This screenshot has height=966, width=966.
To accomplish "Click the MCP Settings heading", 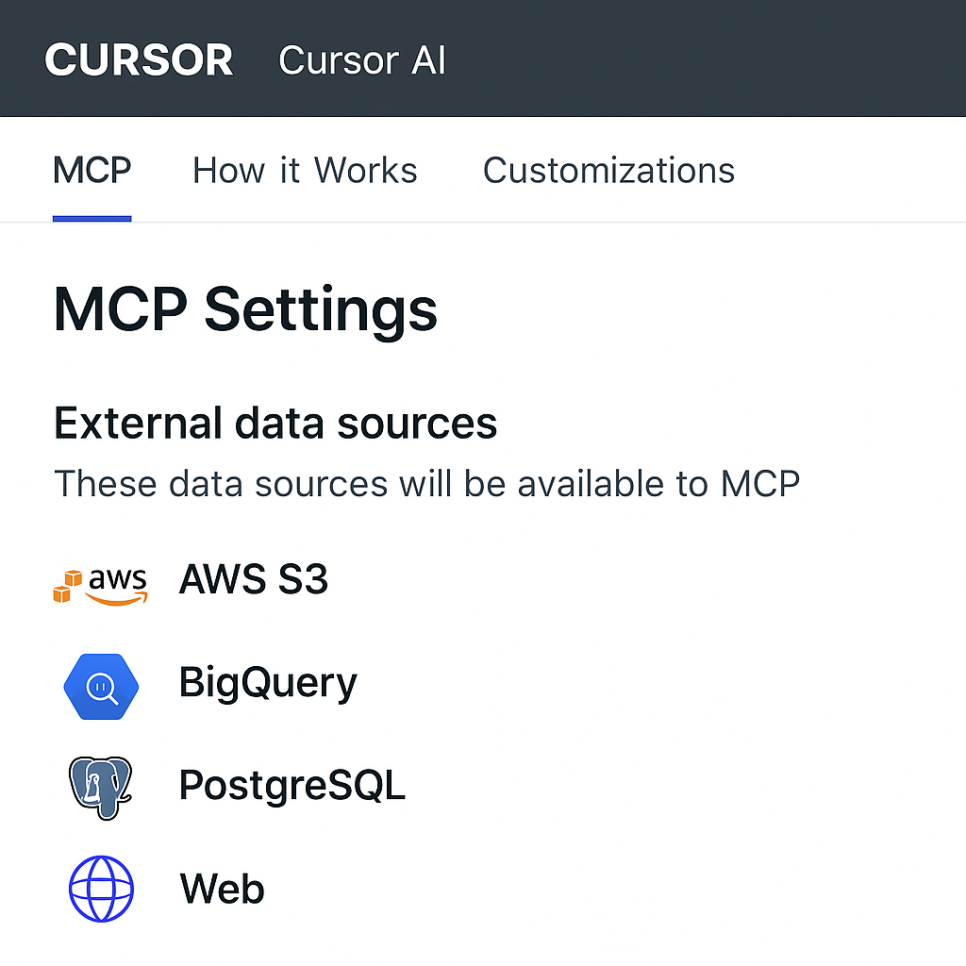I will [x=245, y=309].
